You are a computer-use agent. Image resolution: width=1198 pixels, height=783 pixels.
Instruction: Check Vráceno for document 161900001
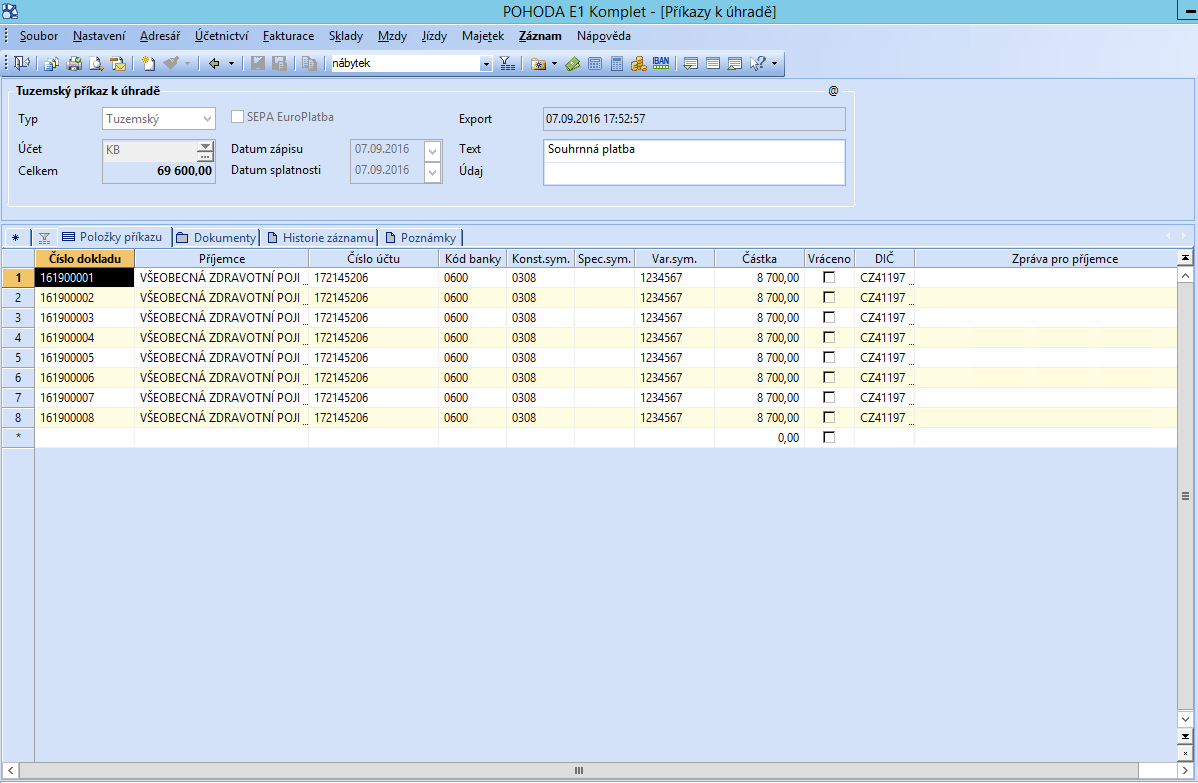pyautogui.click(x=829, y=277)
